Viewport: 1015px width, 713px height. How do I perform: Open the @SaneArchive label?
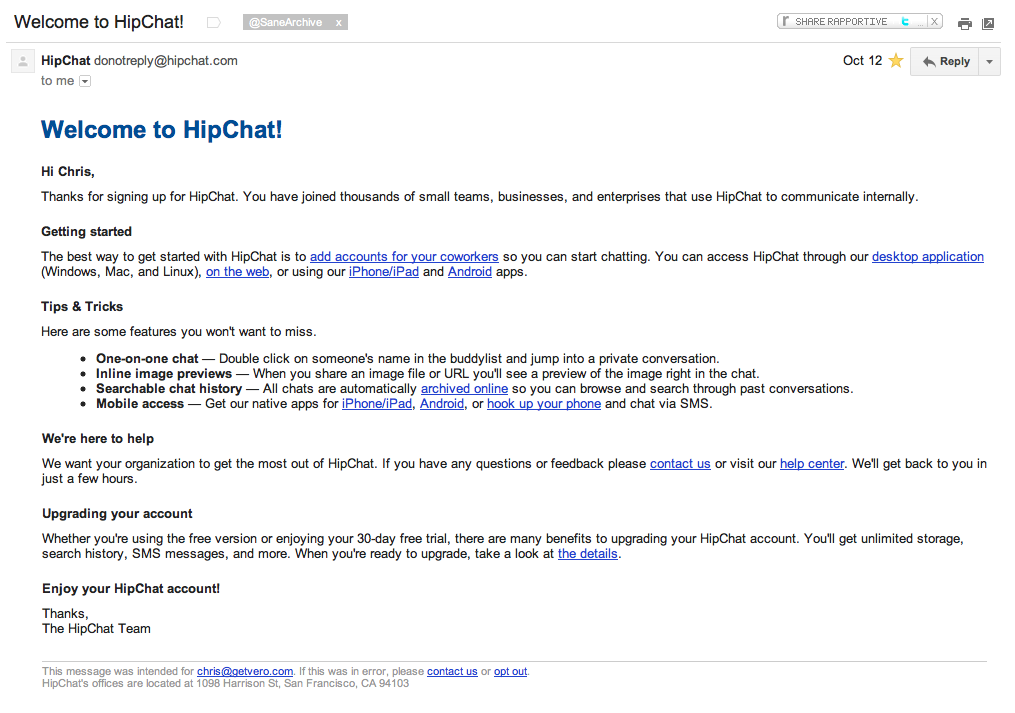point(285,22)
